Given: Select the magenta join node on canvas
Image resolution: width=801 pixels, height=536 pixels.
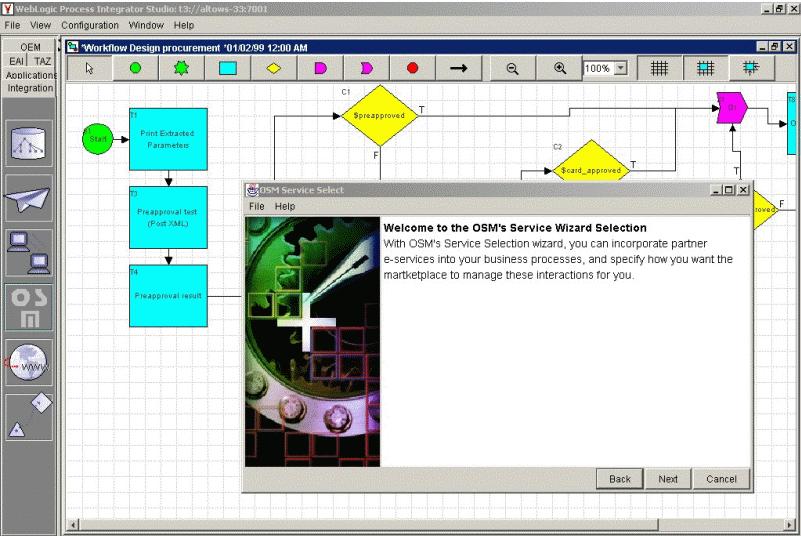Looking at the screenshot, I should click(x=732, y=108).
